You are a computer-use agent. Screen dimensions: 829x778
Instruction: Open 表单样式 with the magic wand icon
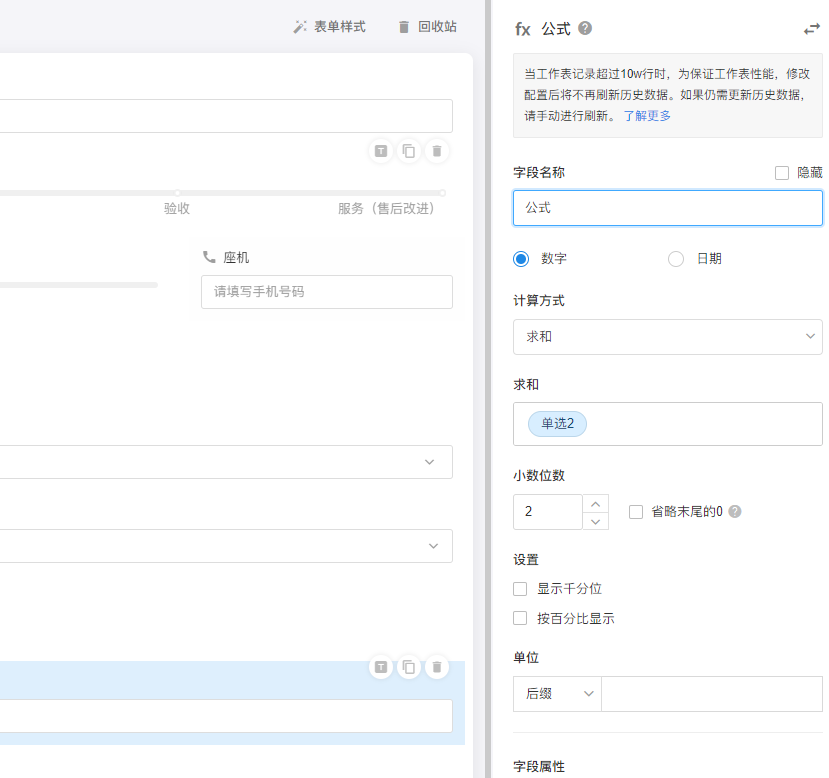click(329, 27)
